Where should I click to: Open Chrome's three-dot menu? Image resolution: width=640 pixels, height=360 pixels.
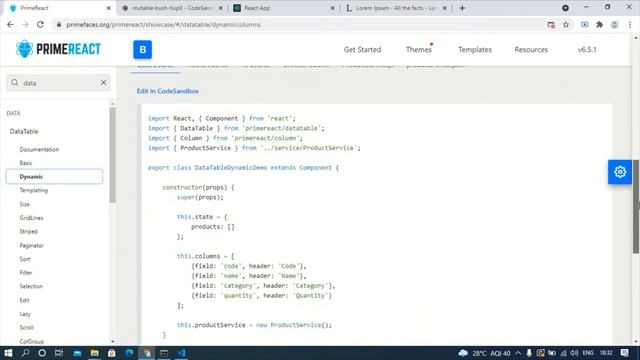[x=630, y=24]
